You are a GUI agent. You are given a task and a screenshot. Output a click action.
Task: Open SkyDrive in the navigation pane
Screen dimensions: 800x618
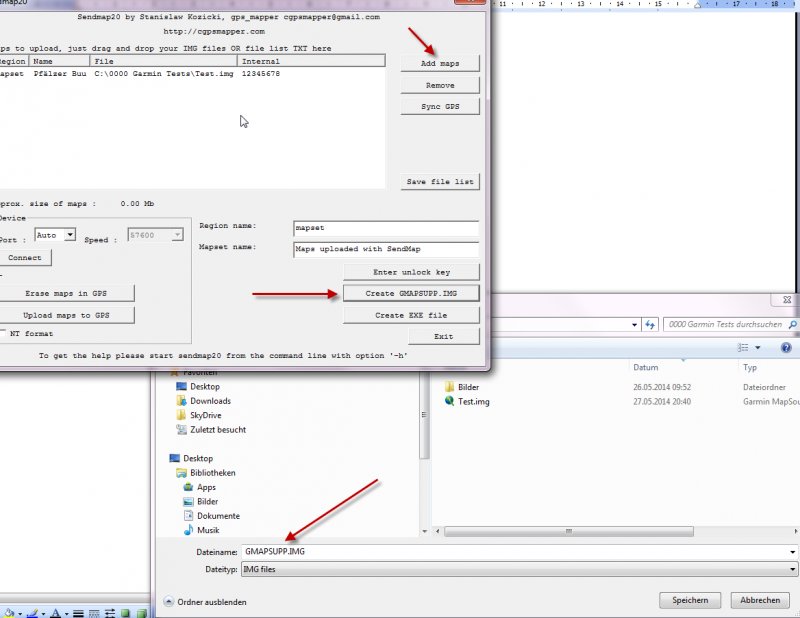(x=207, y=415)
